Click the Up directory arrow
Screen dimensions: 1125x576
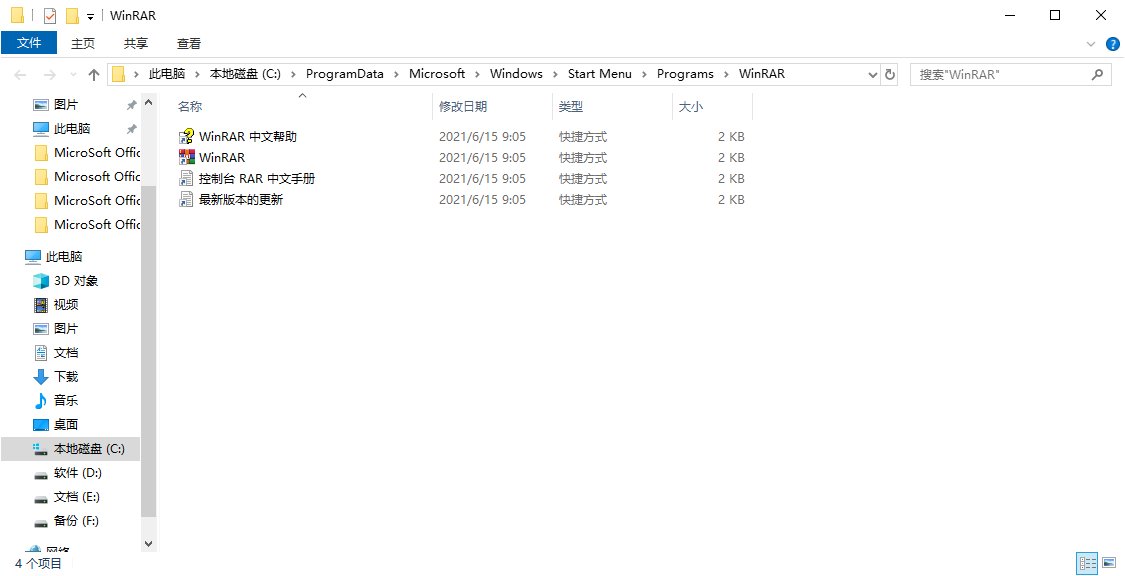tap(94, 74)
